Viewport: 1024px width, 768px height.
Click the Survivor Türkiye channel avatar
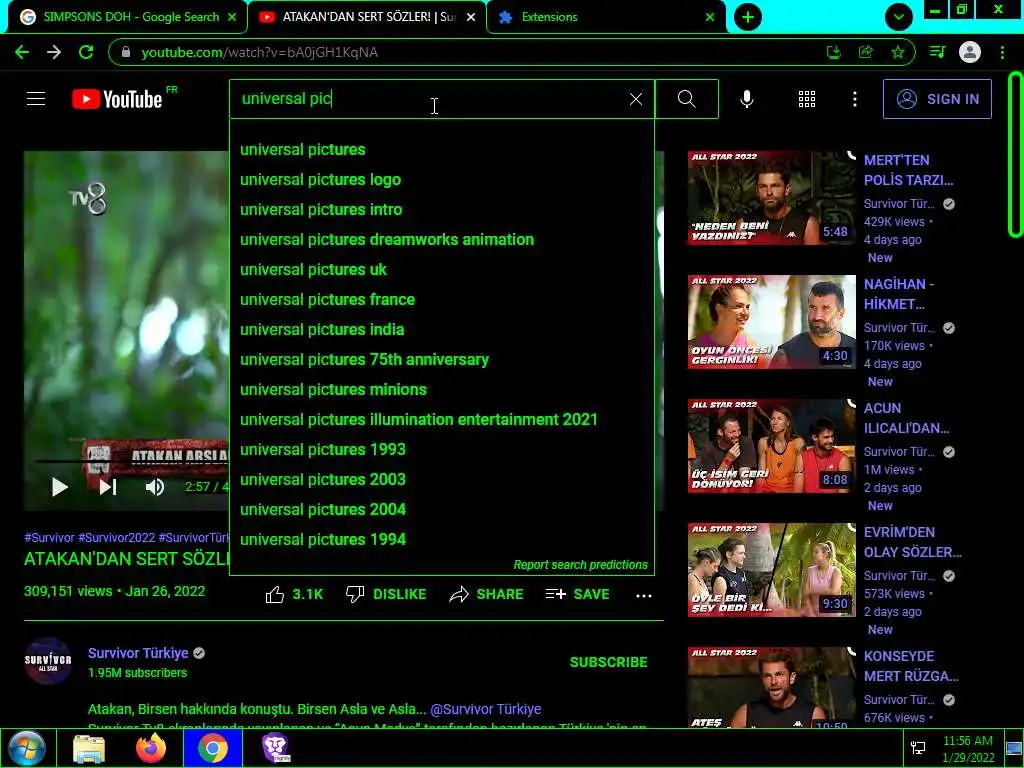[x=48, y=661]
